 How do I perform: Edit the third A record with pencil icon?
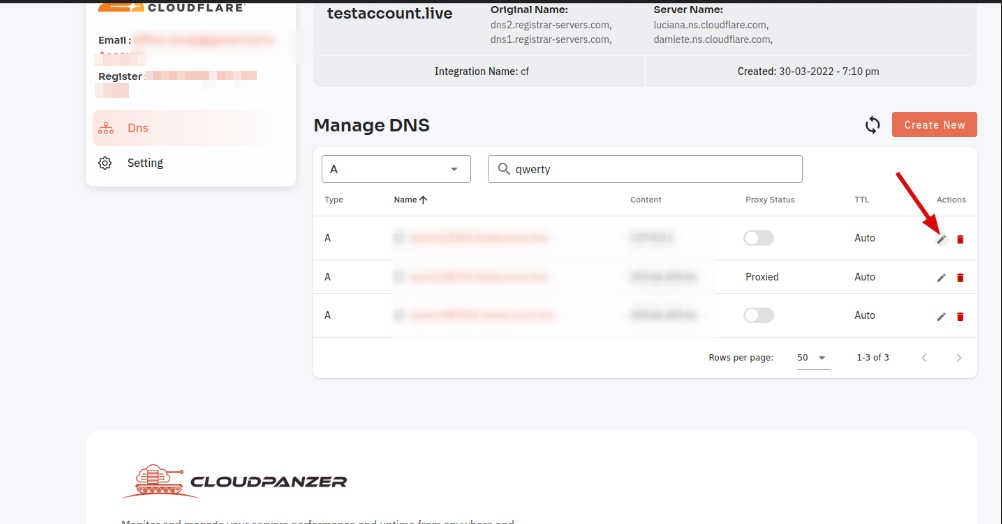click(941, 316)
